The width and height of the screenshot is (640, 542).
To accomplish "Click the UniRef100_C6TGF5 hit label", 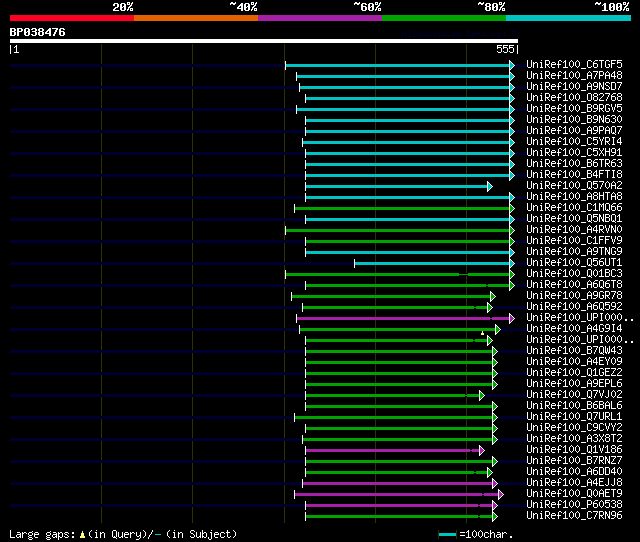I will pos(574,64).
